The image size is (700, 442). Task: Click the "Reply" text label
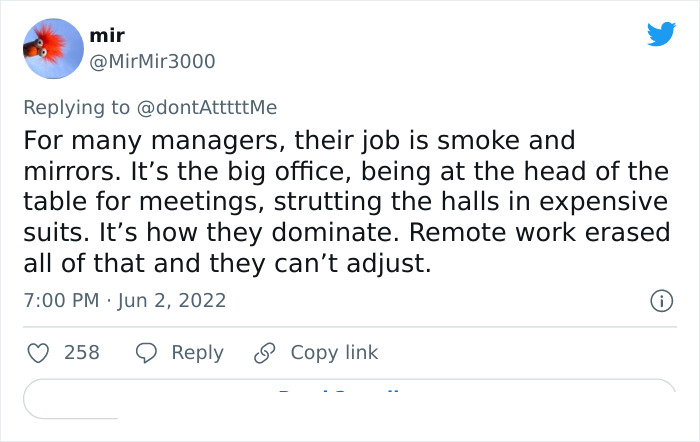point(197,352)
